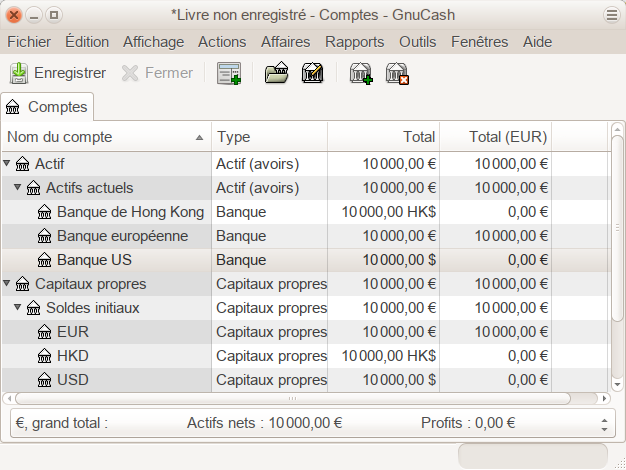
Task: Click the vertical scrollbar down arrow
Action: coord(617,385)
